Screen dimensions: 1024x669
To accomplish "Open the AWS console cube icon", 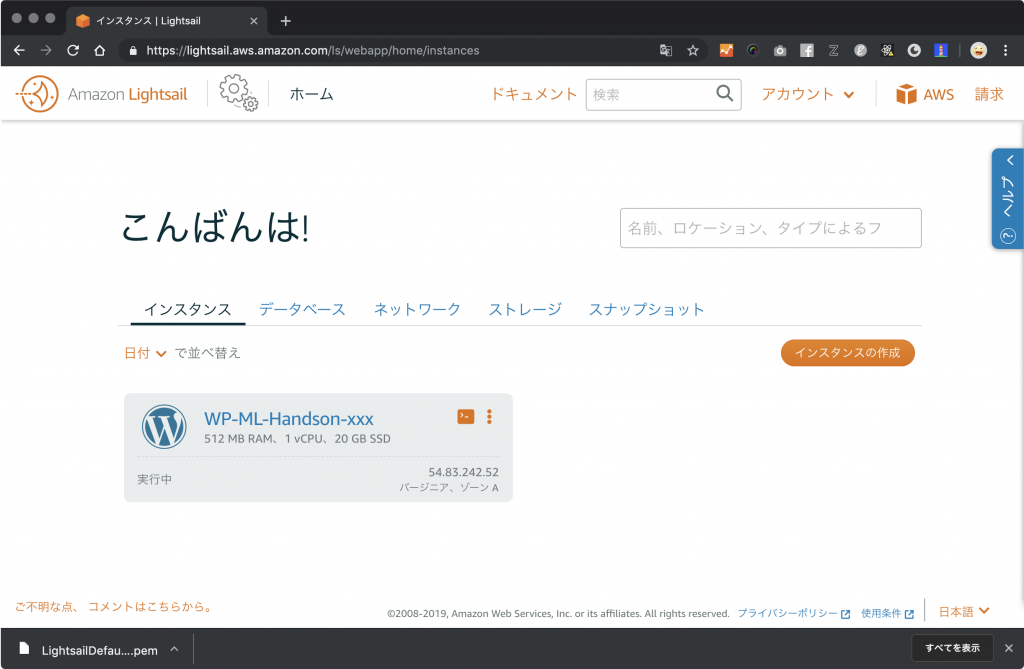I will tap(906, 94).
